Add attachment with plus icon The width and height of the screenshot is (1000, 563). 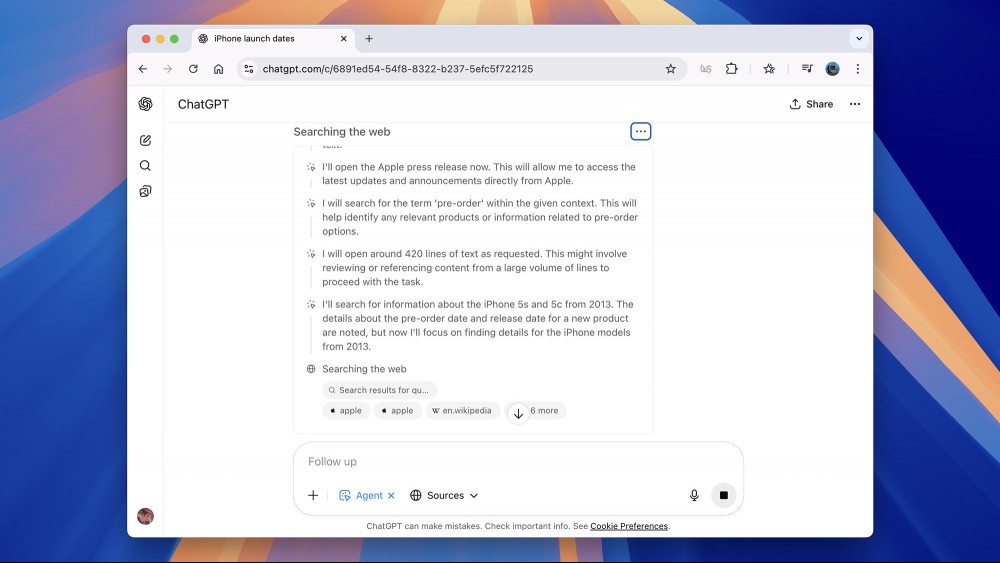pyautogui.click(x=313, y=495)
